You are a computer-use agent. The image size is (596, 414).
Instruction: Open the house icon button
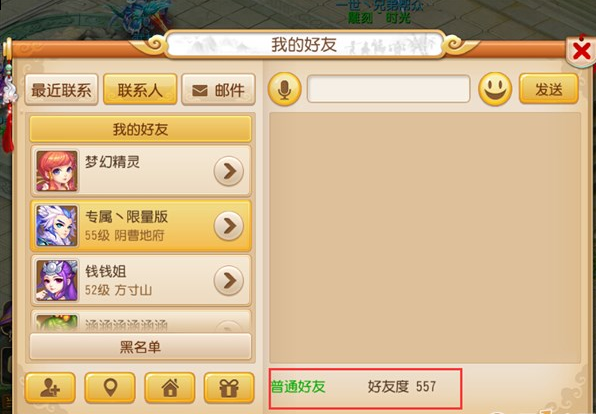[170, 388]
